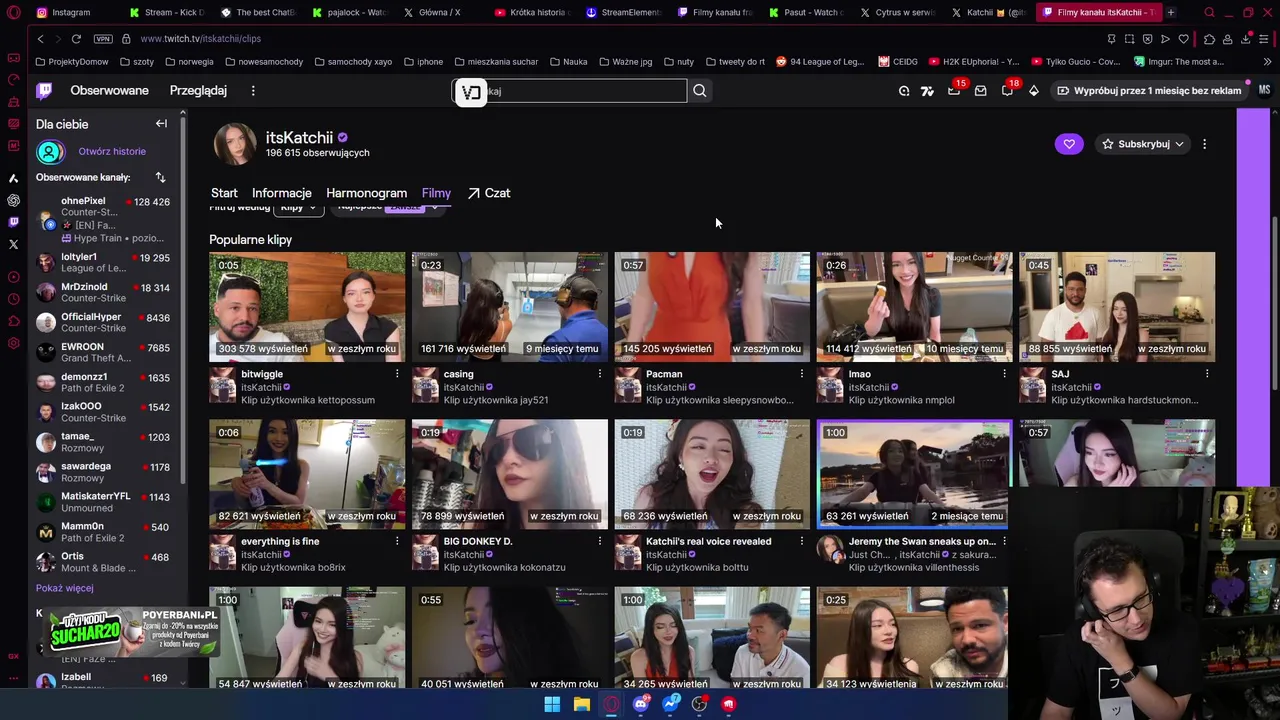Open the browser downloads icon
Image resolution: width=1280 pixels, height=720 pixels.
(1246, 39)
